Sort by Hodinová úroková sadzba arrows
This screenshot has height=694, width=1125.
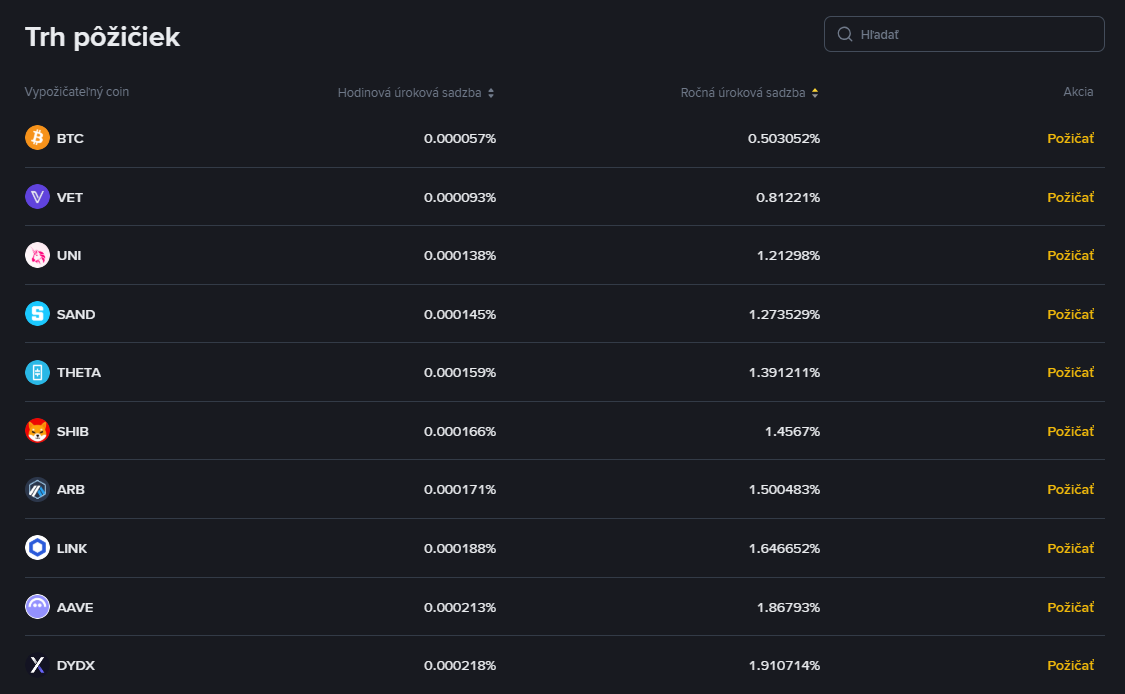click(x=491, y=93)
